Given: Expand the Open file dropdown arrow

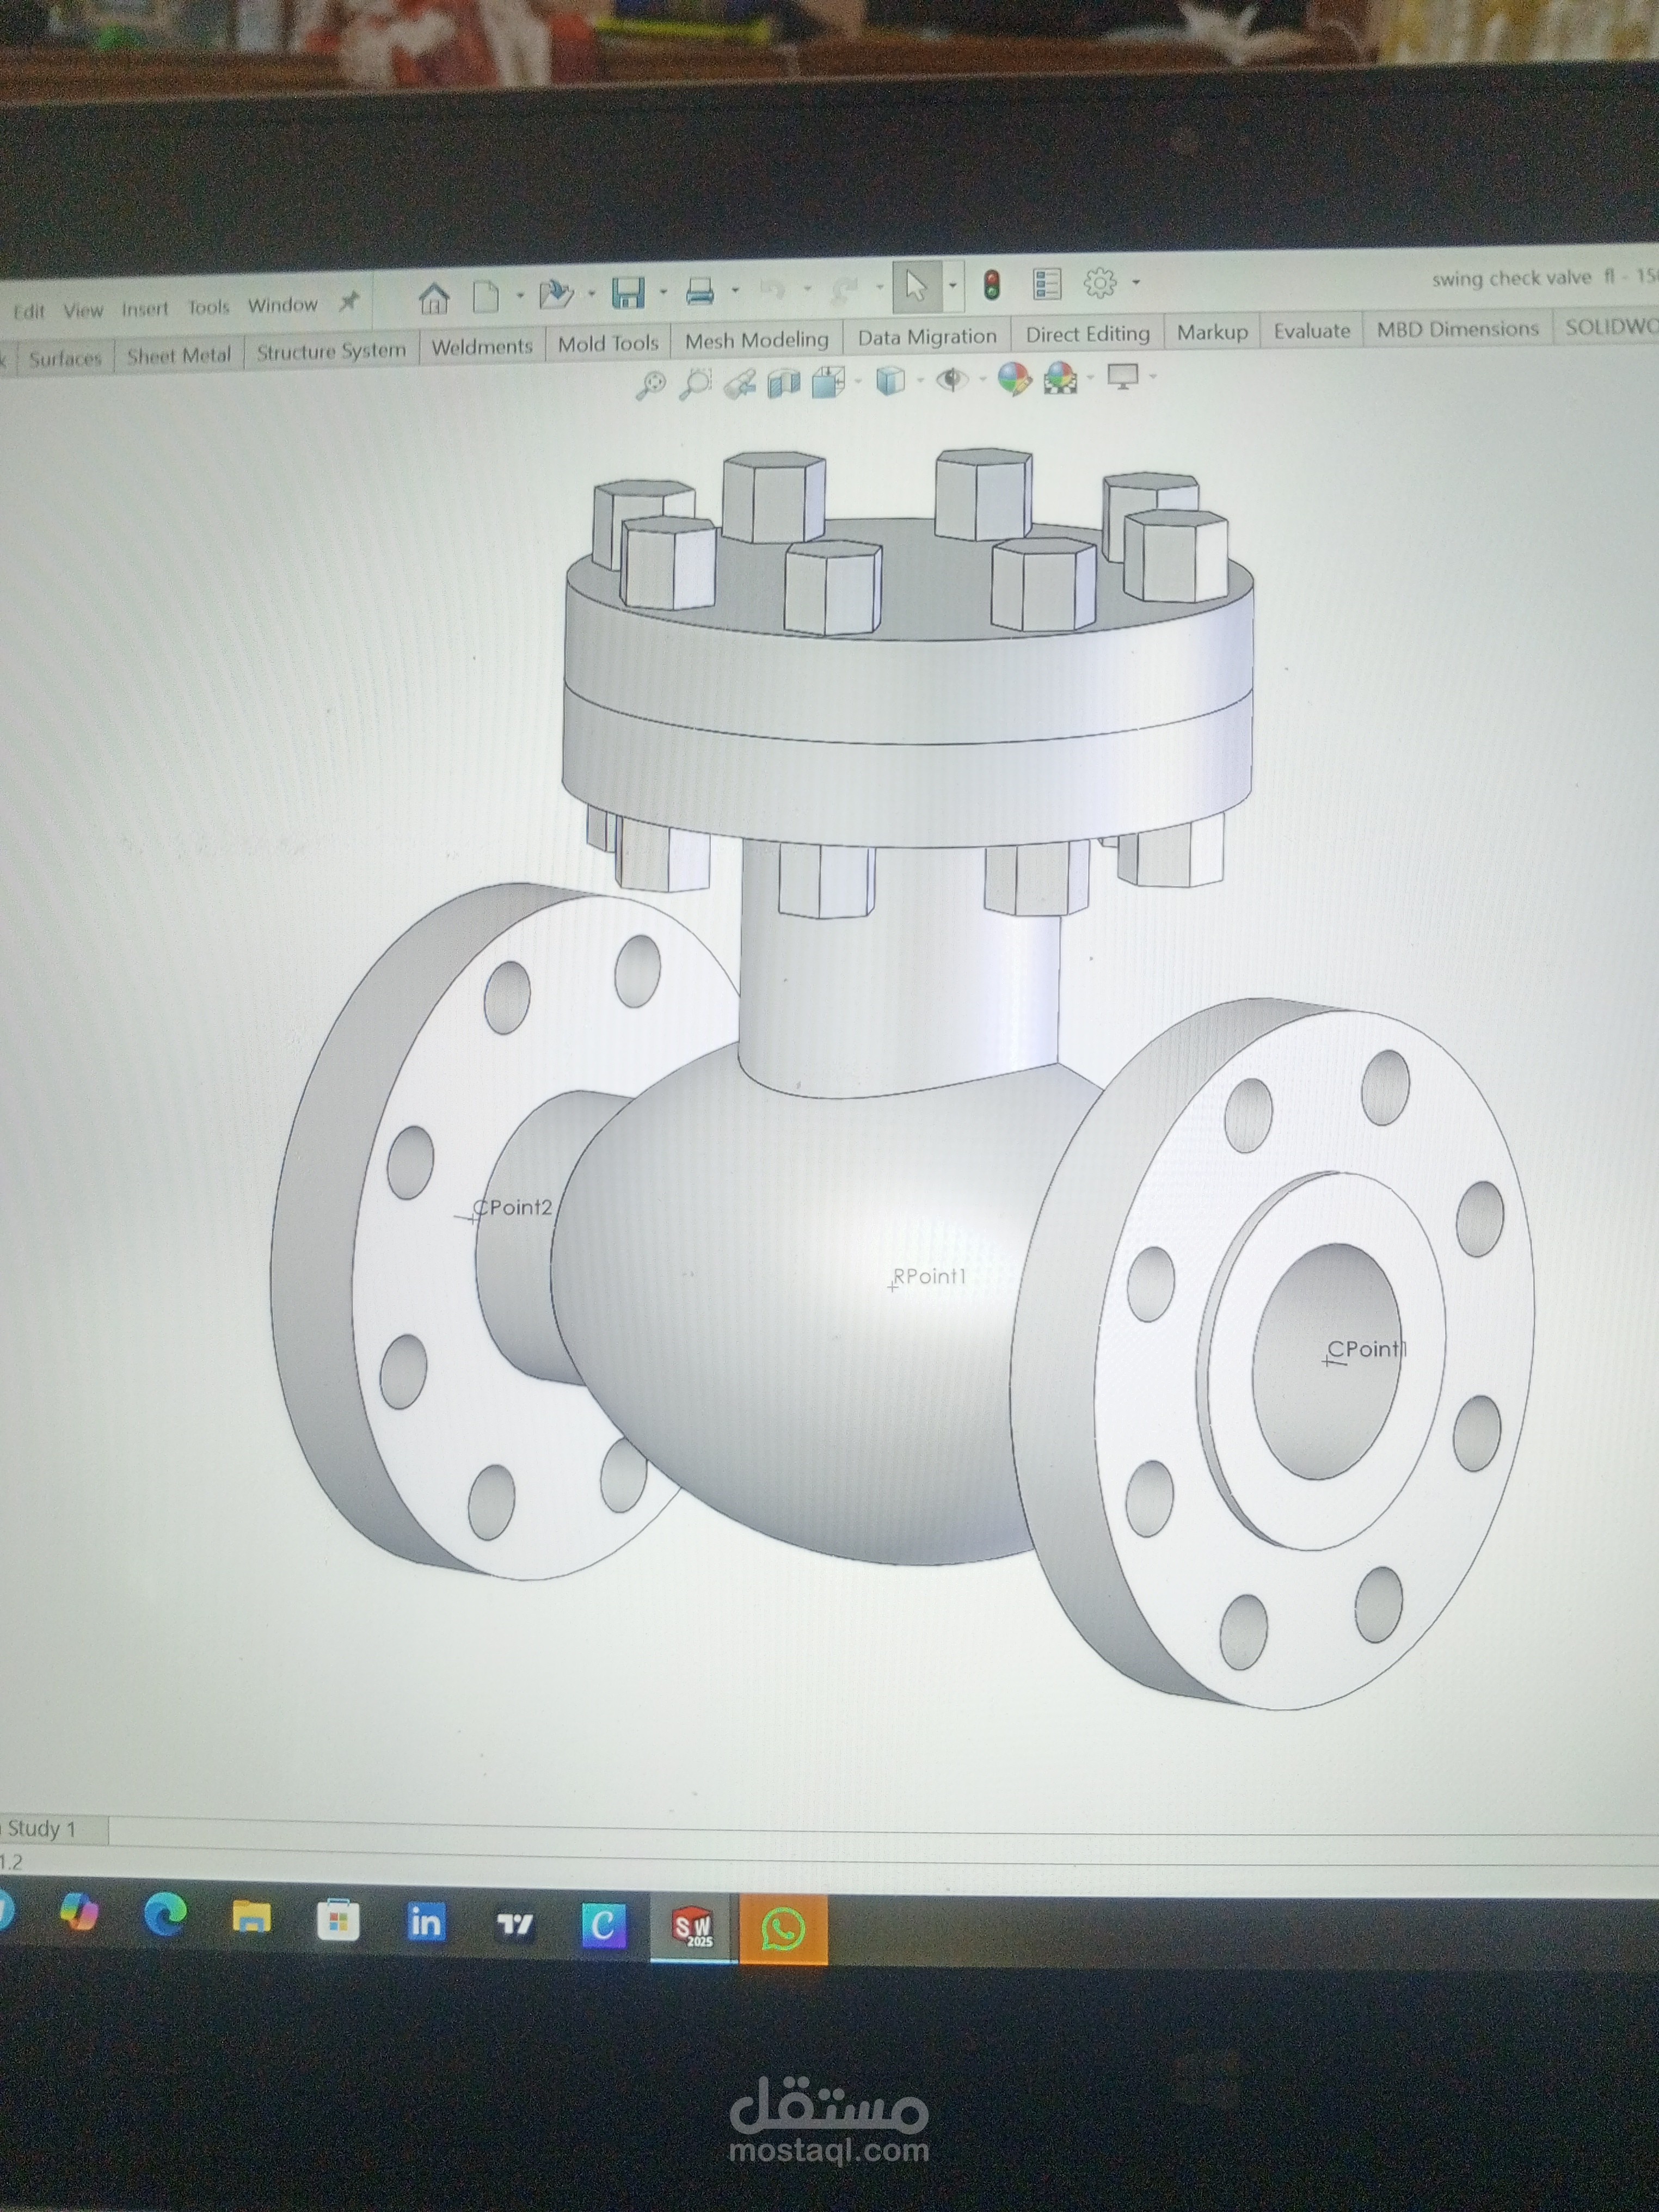Looking at the screenshot, I should (x=591, y=293).
